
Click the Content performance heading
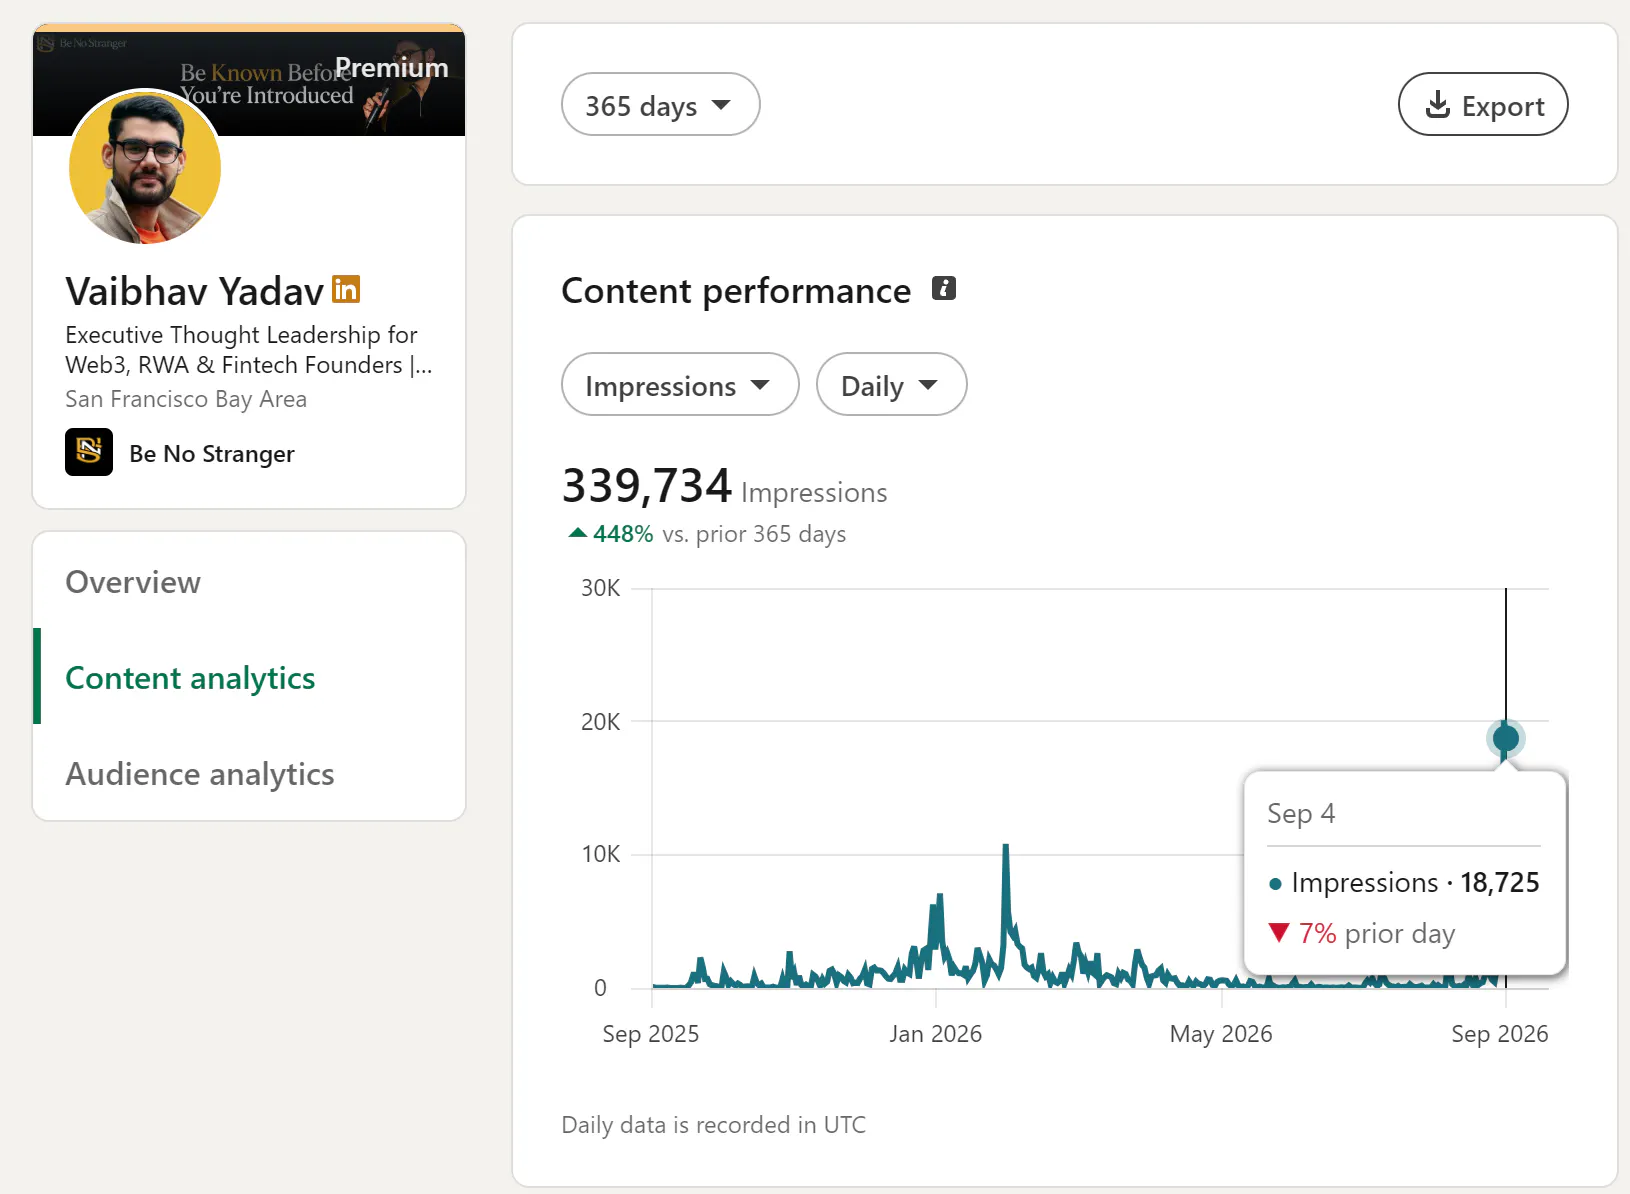(736, 291)
